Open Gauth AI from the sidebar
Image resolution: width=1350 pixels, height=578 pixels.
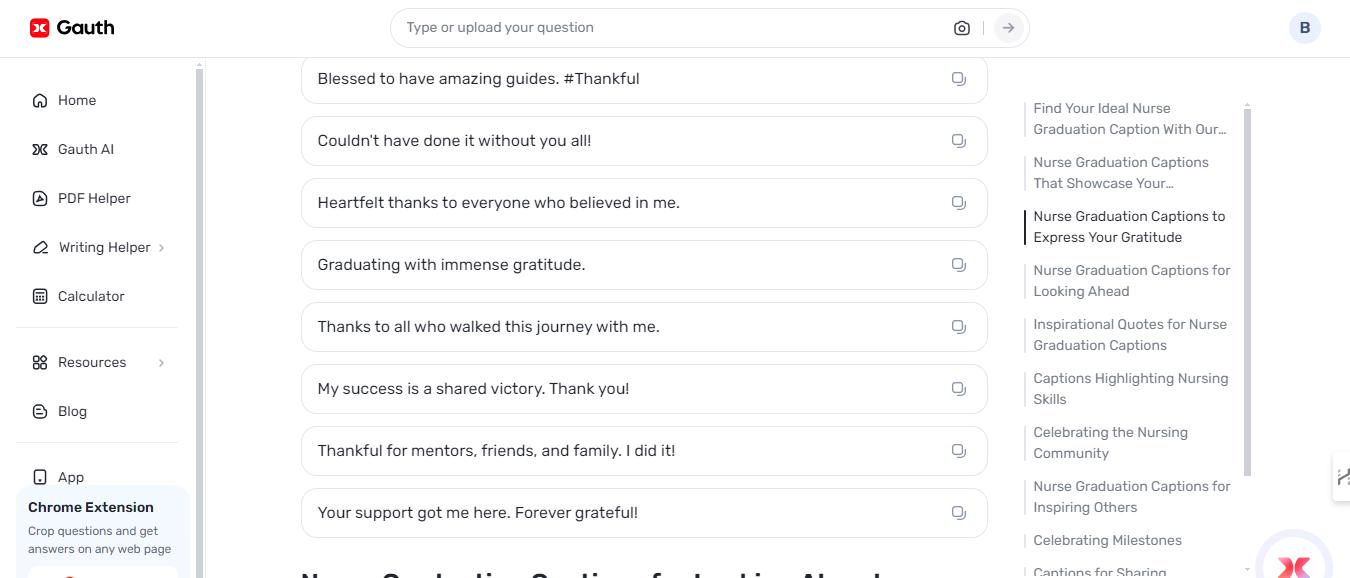pos(85,149)
